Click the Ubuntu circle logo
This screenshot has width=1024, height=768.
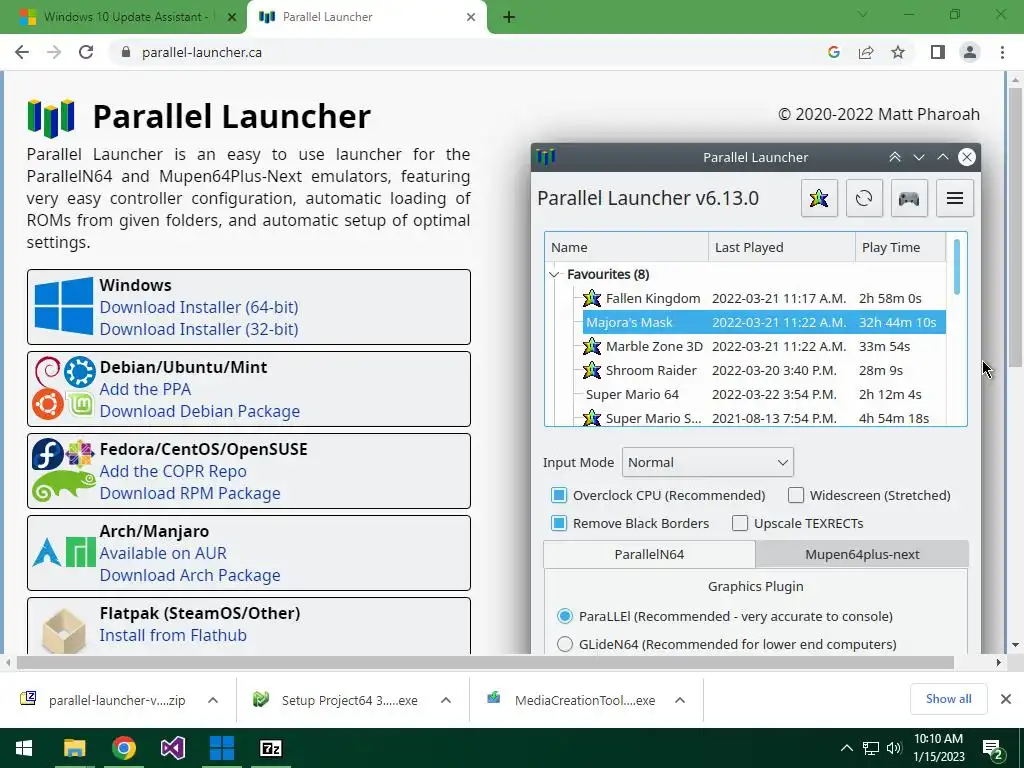(x=48, y=404)
